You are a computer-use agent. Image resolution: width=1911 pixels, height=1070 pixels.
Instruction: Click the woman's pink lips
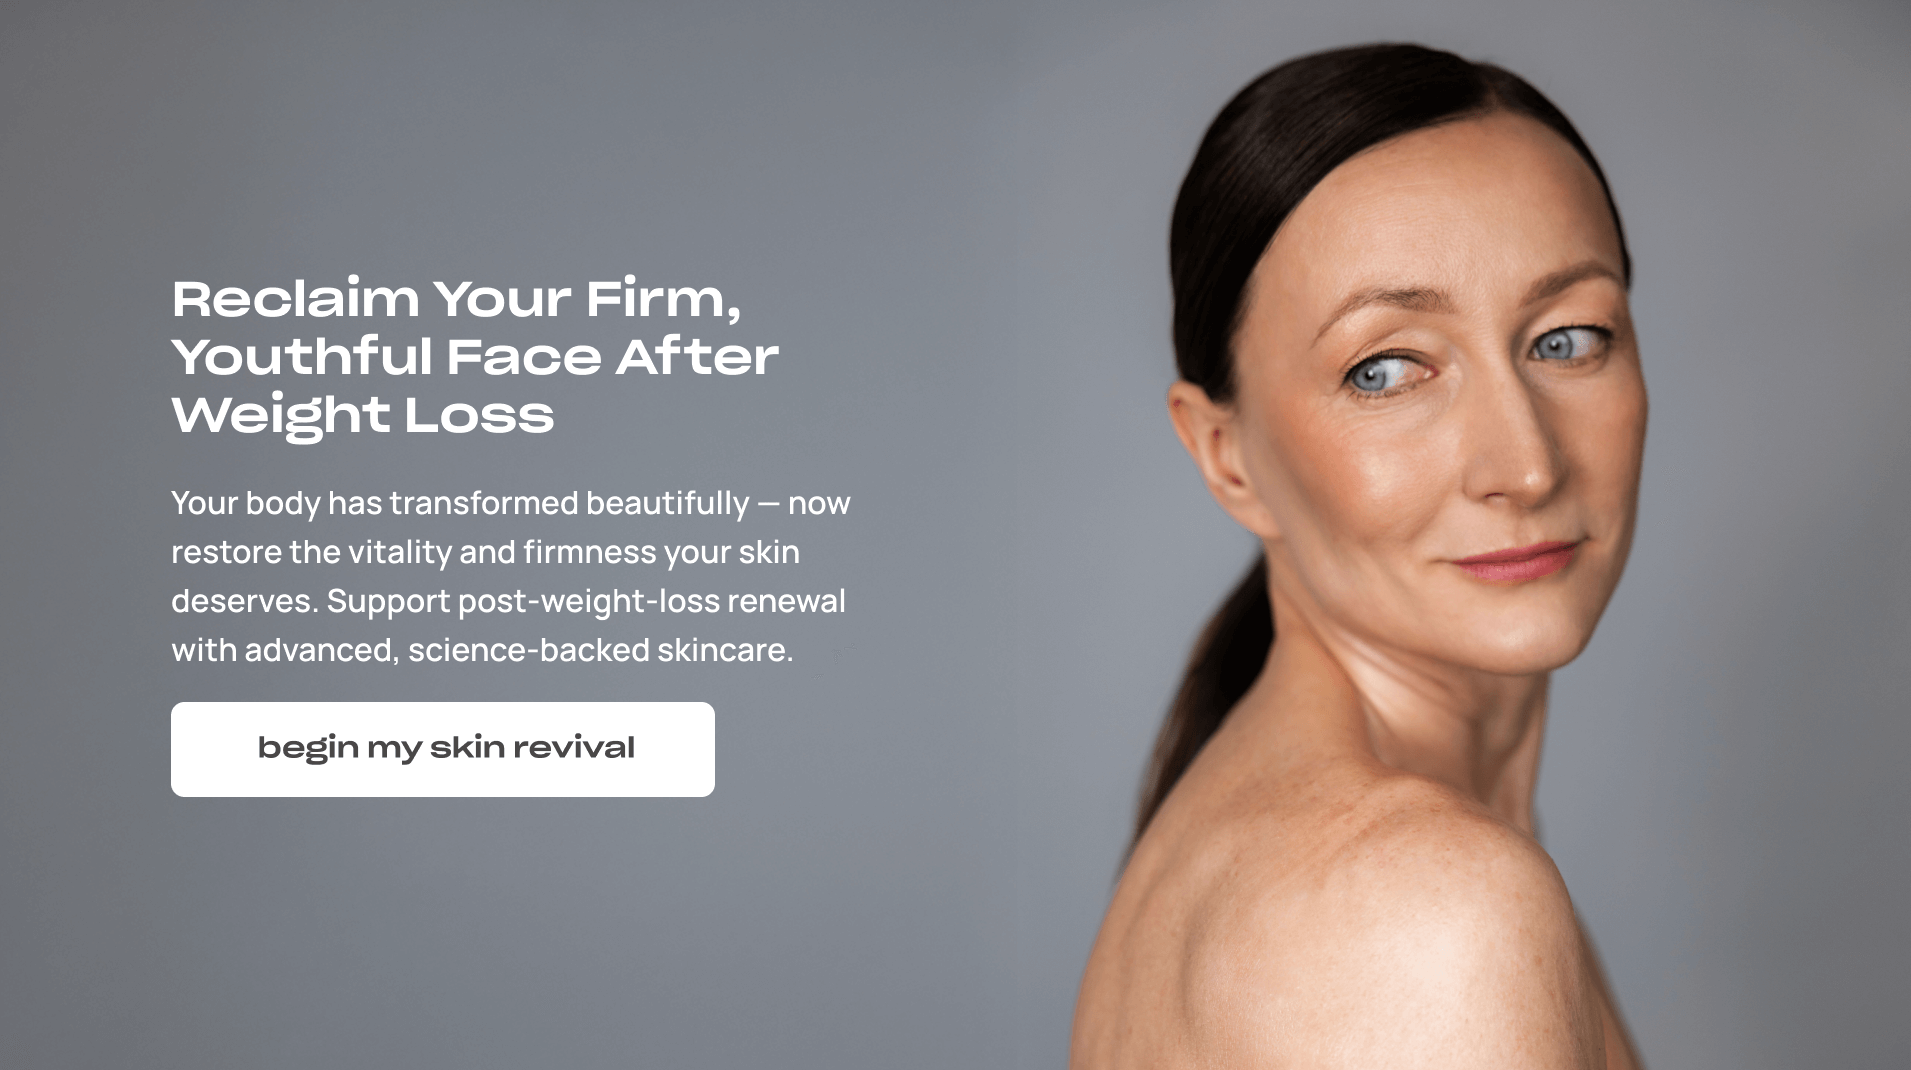(x=1516, y=561)
